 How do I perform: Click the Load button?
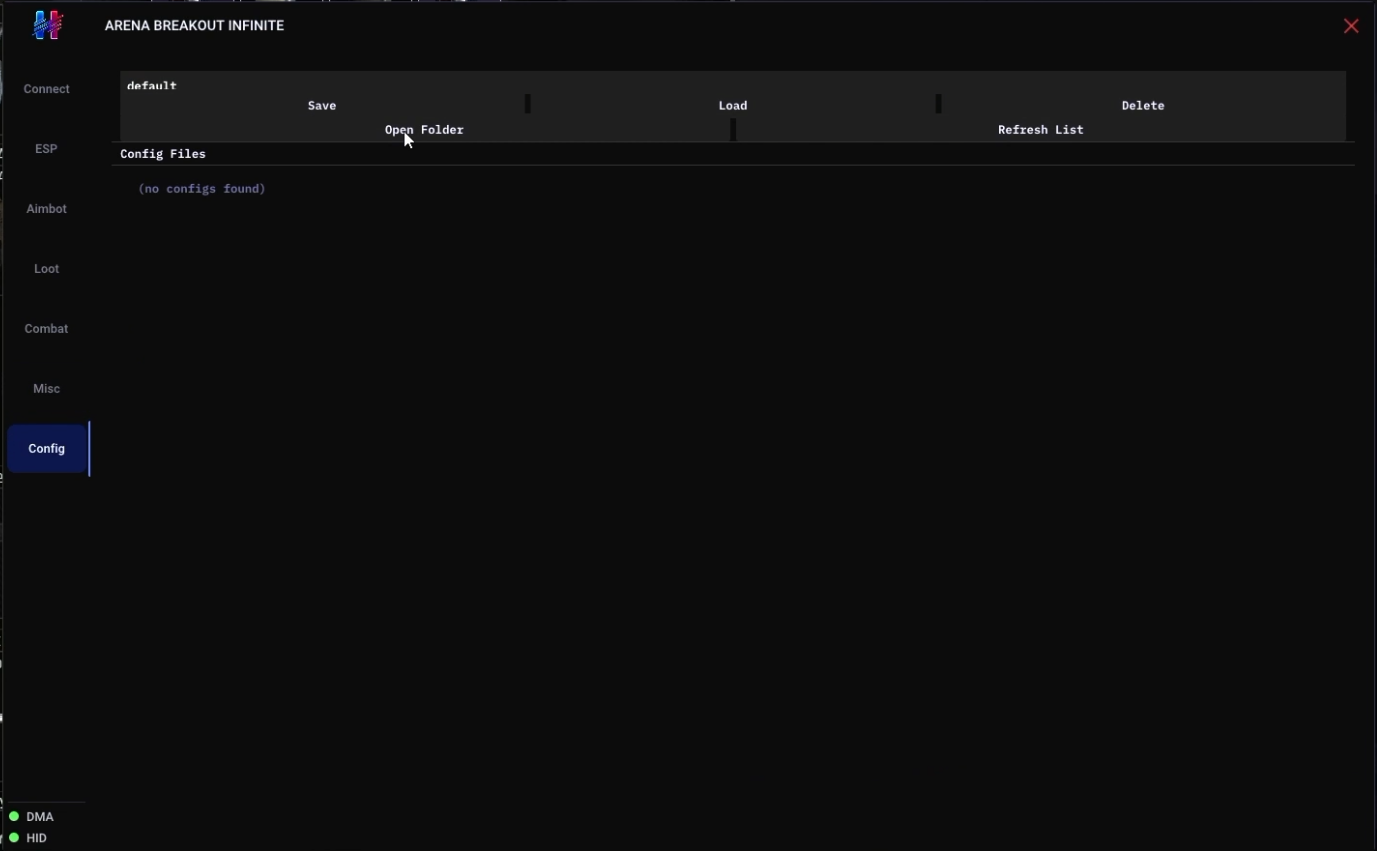click(x=733, y=105)
